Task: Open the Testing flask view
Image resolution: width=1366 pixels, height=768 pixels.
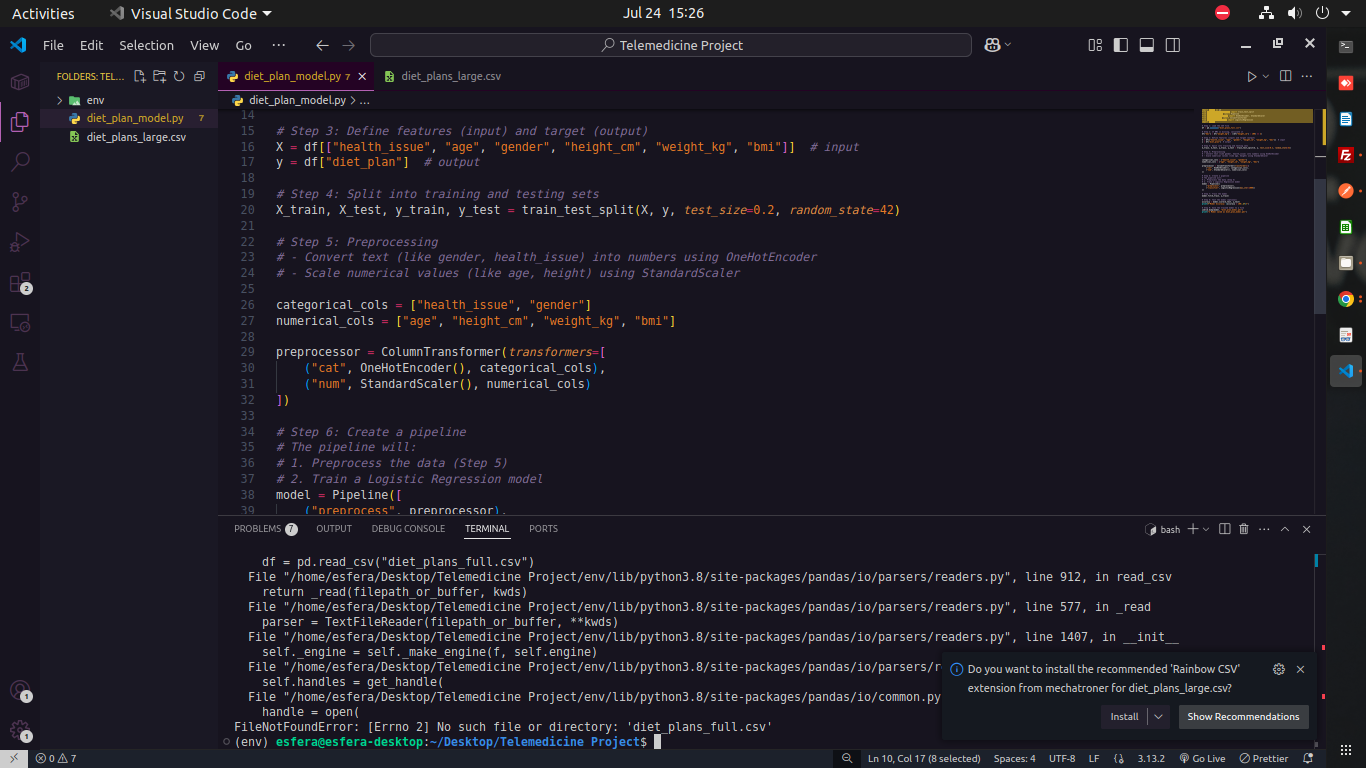Action: tap(20, 362)
